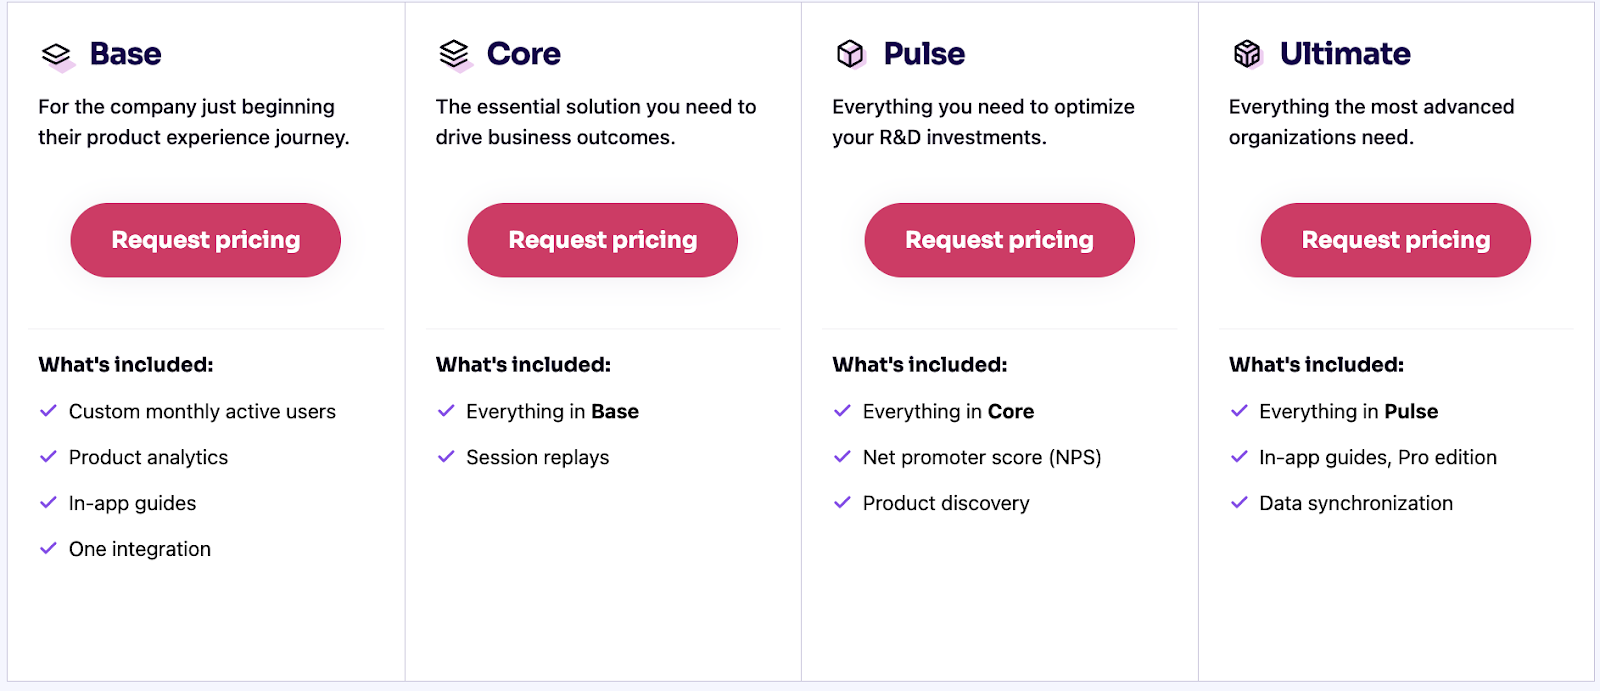Click checkmark next to Product discovery

coord(842,503)
